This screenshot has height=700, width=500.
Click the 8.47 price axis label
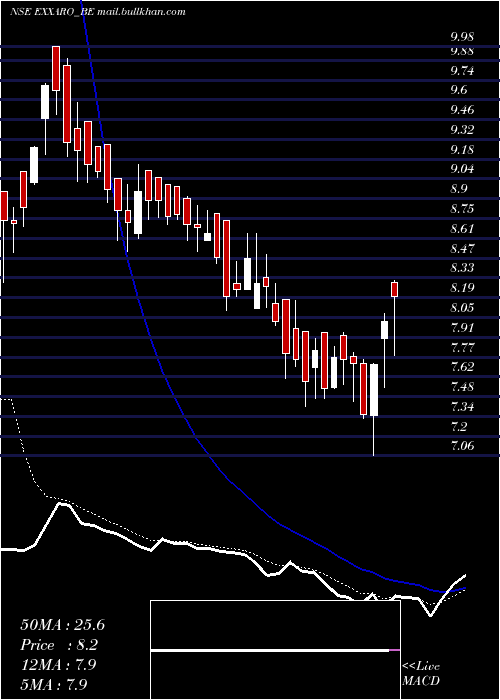pyautogui.click(x=462, y=248)
